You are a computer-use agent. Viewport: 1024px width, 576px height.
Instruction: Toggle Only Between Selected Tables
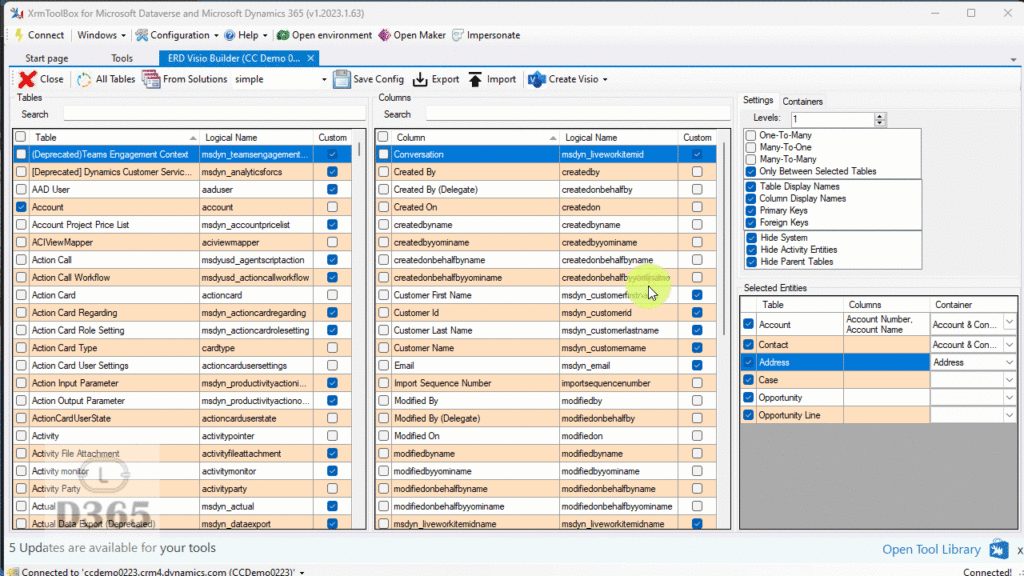(x=750, y=171)
